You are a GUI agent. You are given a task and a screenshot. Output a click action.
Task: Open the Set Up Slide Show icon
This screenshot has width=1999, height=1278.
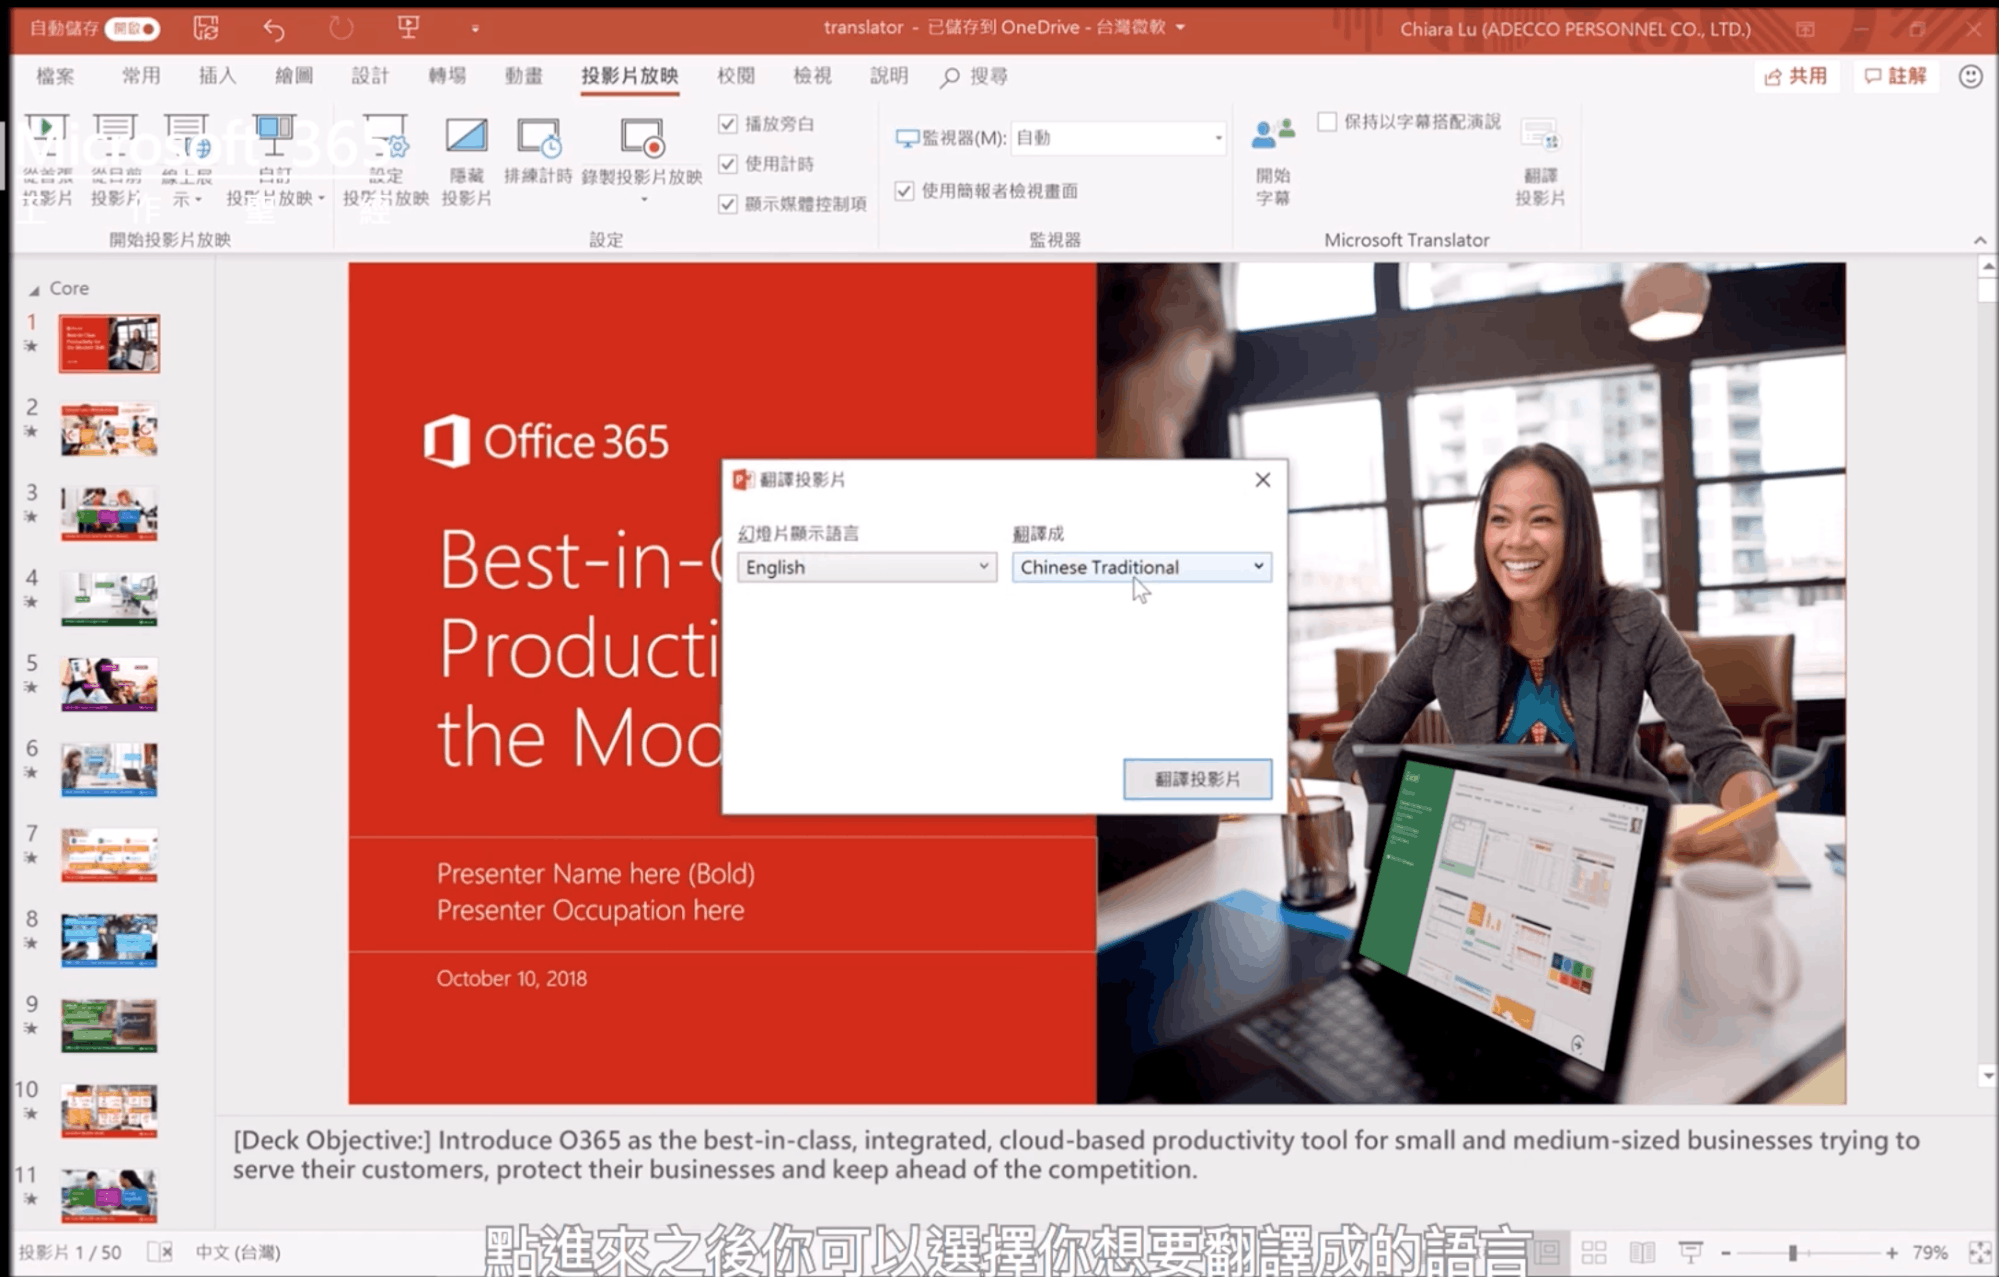click(x=385, y=136)
